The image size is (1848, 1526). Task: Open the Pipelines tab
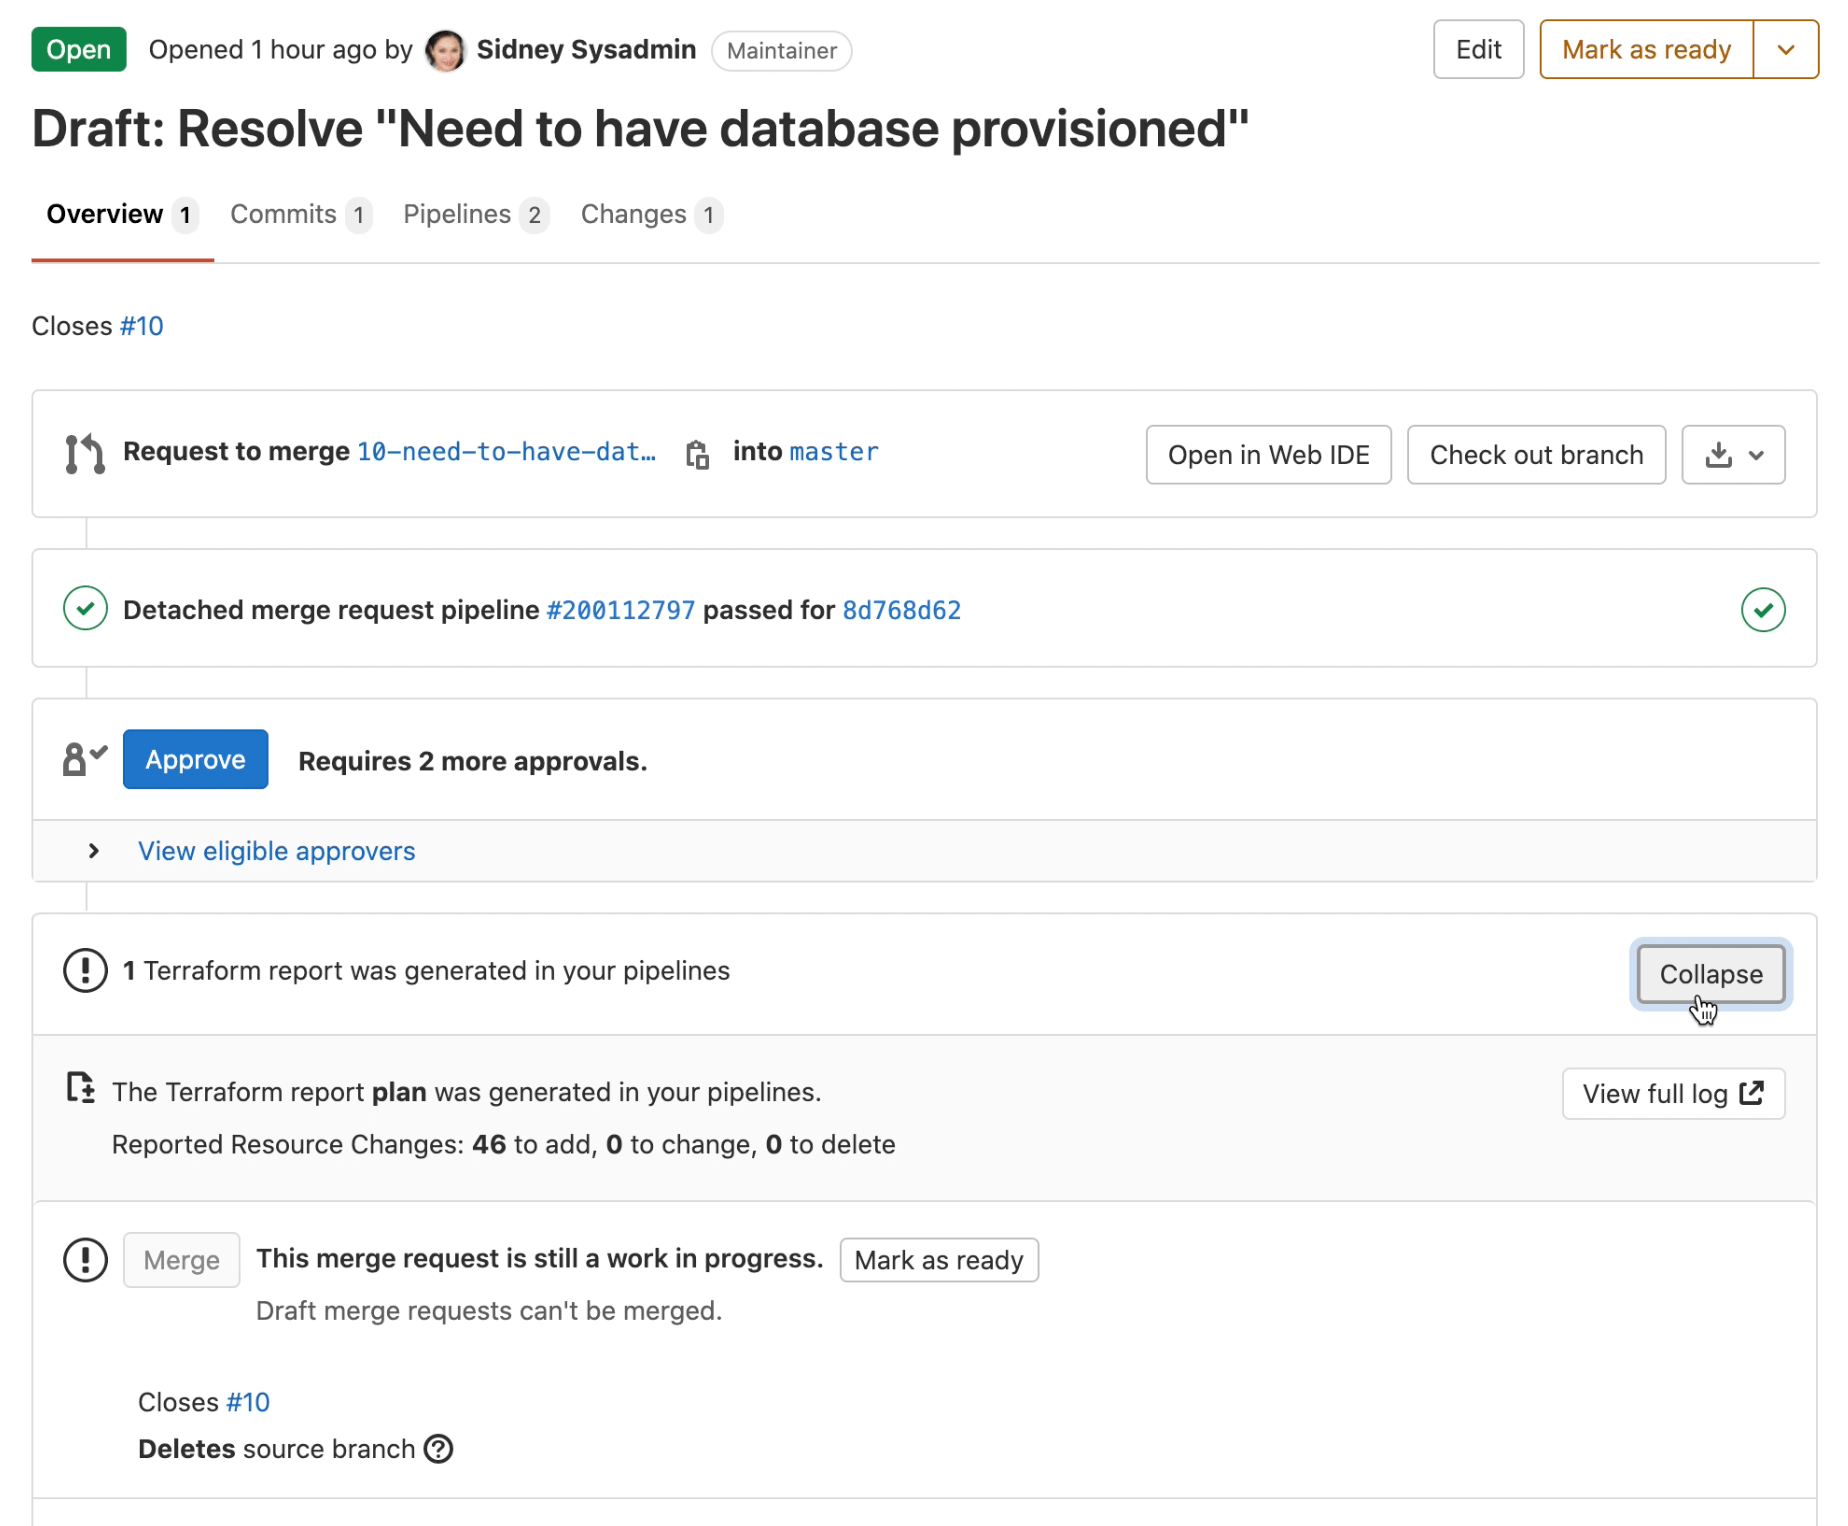tap(458, 213)
